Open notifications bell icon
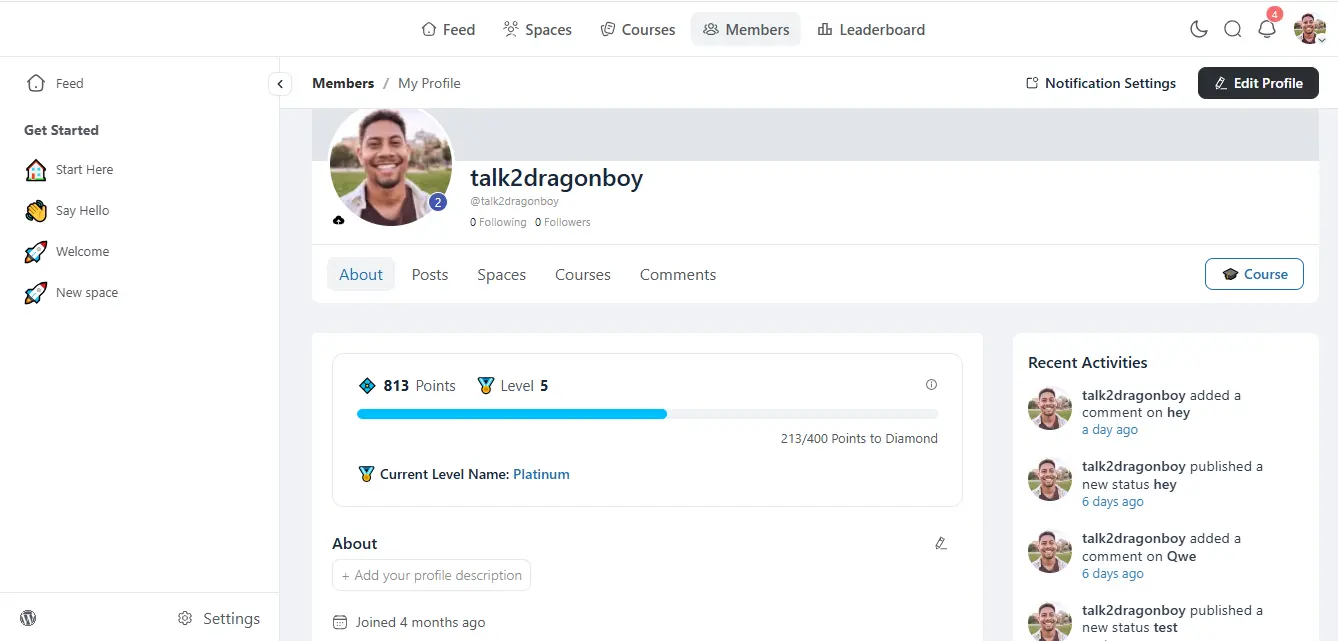The height and width of the screenshot is (641, 1338). pos(1267,29)
